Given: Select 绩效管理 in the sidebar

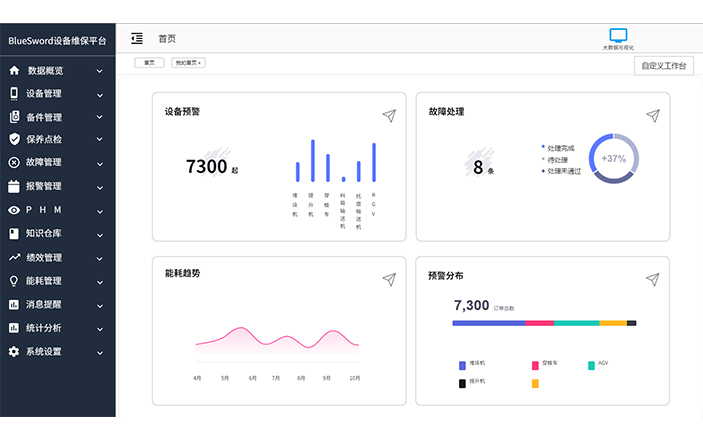Looking at the screenshot, I should click(x=43, y=257).
